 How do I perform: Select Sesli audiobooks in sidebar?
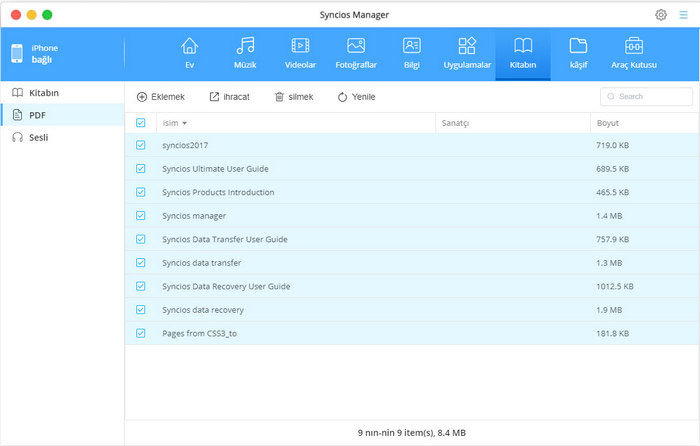pos(62,138)
